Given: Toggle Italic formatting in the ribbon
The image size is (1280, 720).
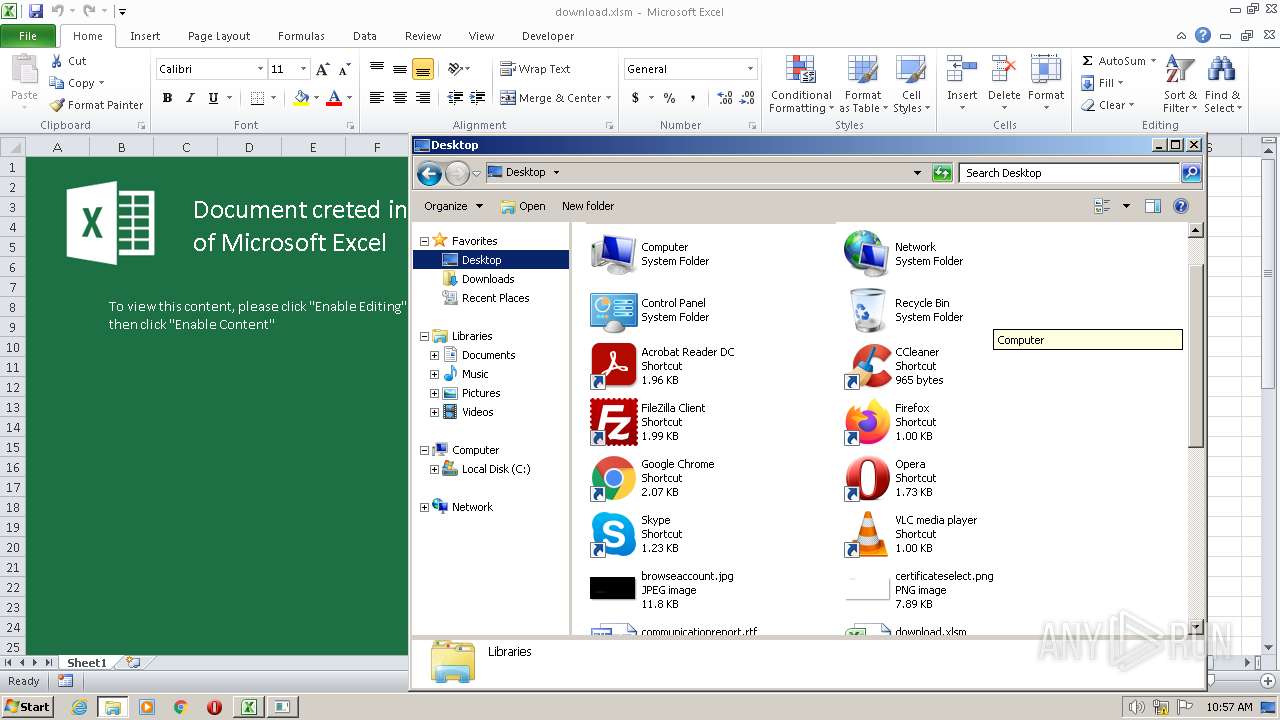Looking at the screenshot, I should pos(190,98).
